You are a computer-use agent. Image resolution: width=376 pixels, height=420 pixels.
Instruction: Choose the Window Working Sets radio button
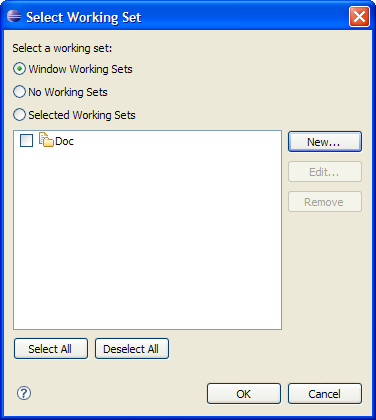[19, 69]
